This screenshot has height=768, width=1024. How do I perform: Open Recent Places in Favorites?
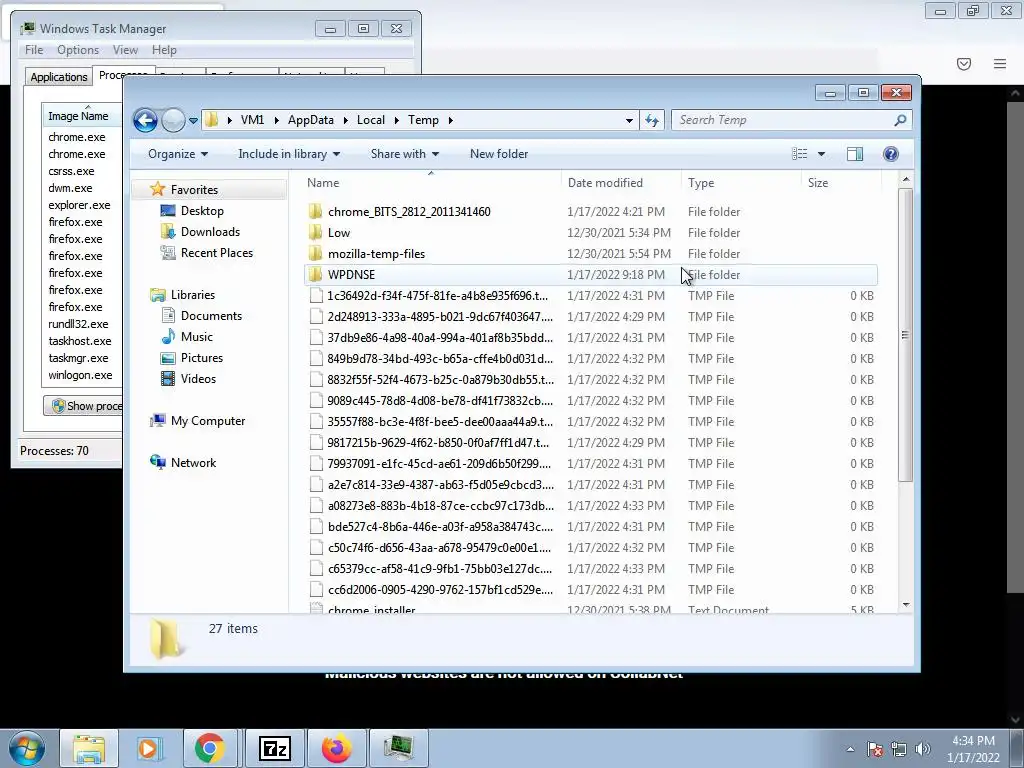pyautogui.click(x=217, y=253)
